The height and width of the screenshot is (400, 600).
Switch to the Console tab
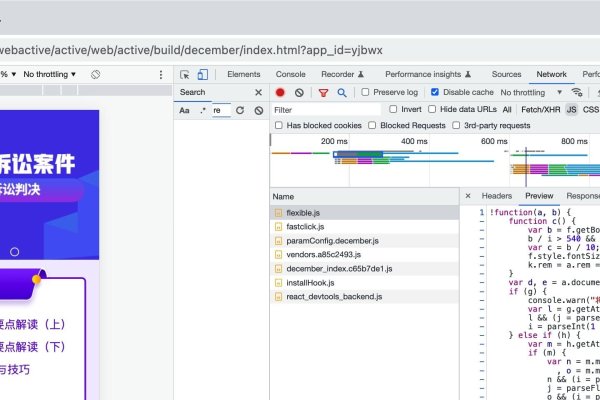tap(290, 74)
